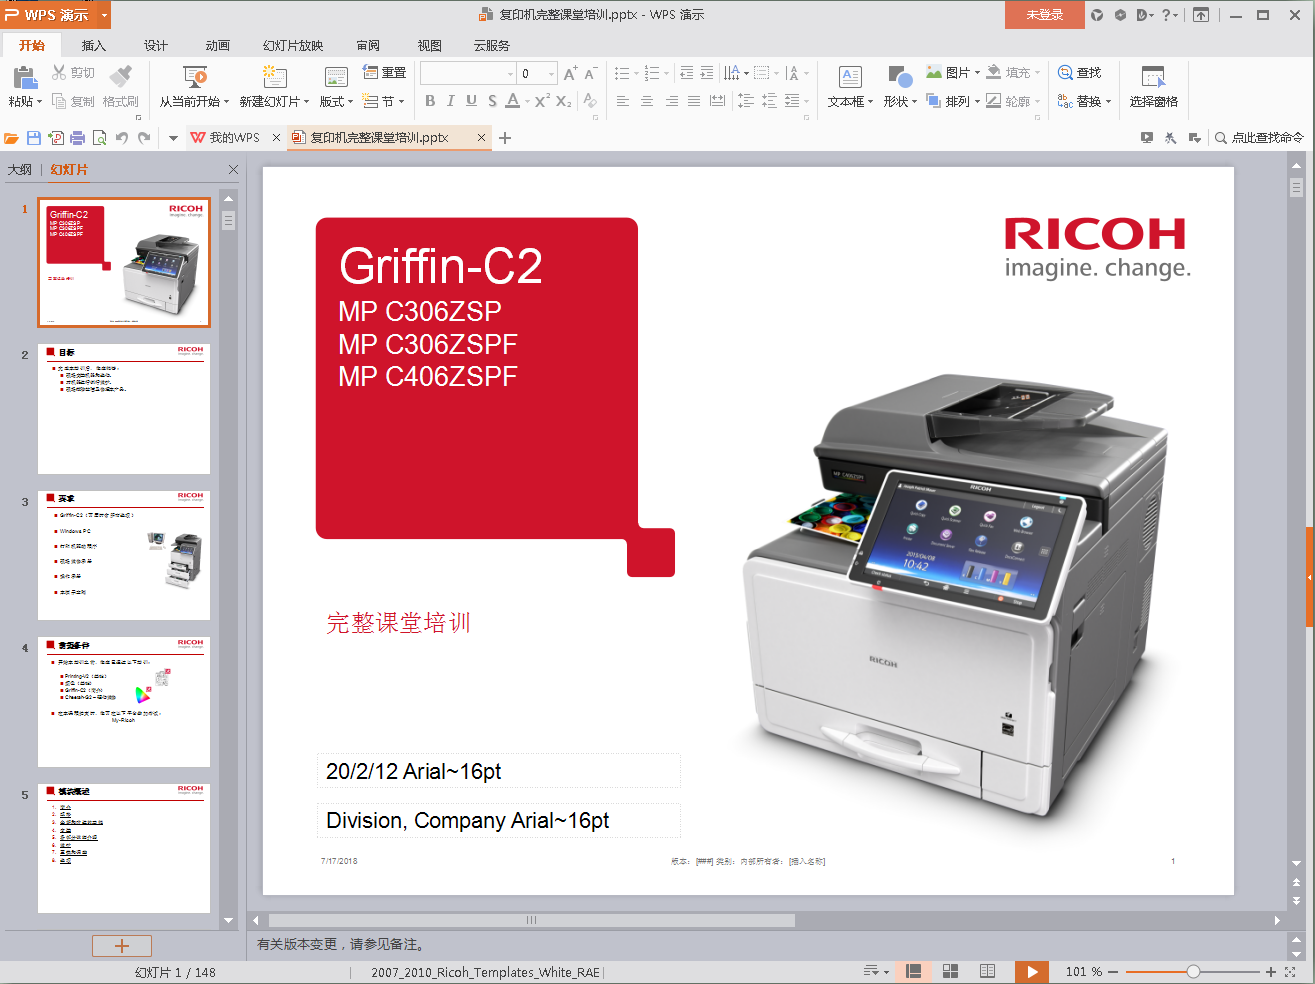Open the Section (节) dropdown
The width and height of the screenshot is (1315, 984).
384,101
